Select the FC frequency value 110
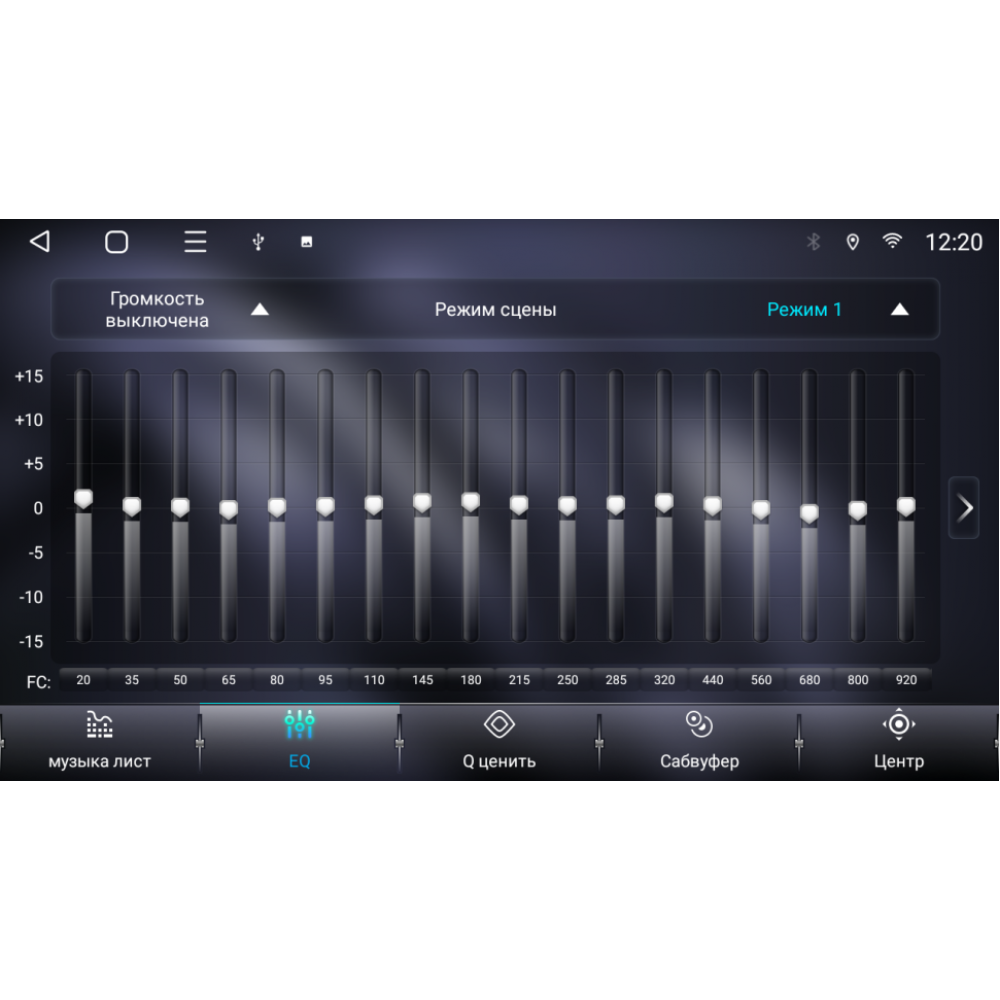This screenshot has height=1000, width=1000. [374, 680]
